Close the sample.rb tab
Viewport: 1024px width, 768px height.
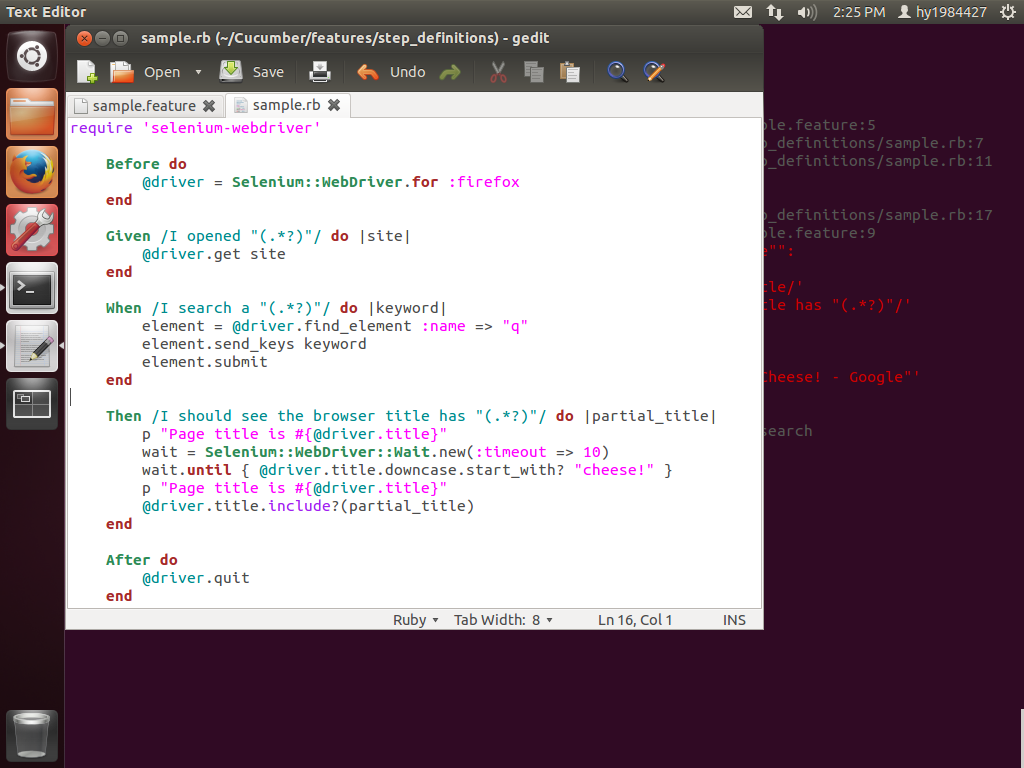[334, 105]
